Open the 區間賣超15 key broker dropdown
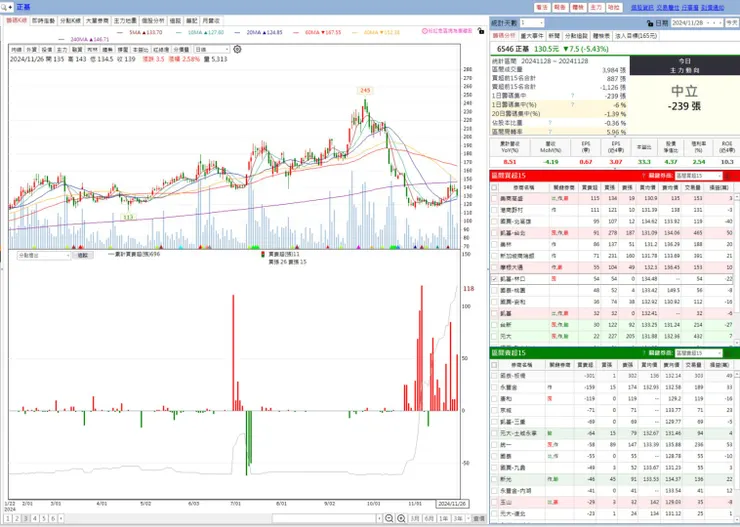 click(698, 353)
